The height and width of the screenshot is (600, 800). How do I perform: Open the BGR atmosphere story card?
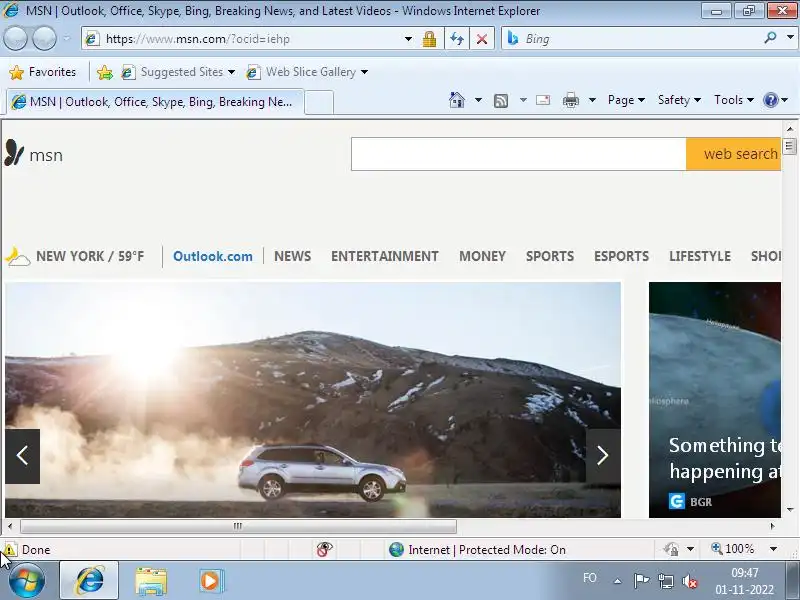click(x=715, y=399)
